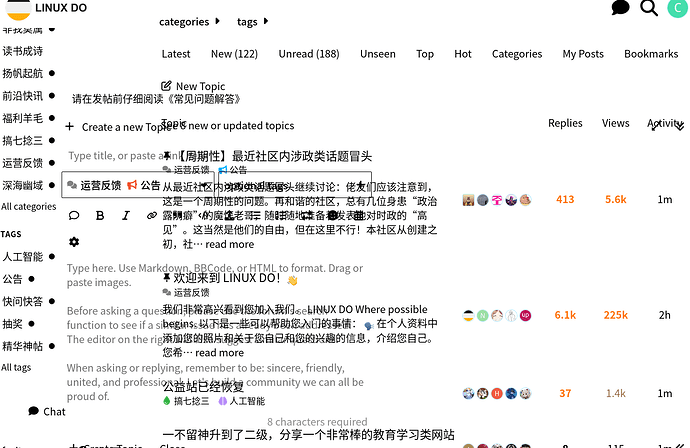Click the 搞七捻三 category under 公益站已经恢复
The image size is (690, 448).
186,401
